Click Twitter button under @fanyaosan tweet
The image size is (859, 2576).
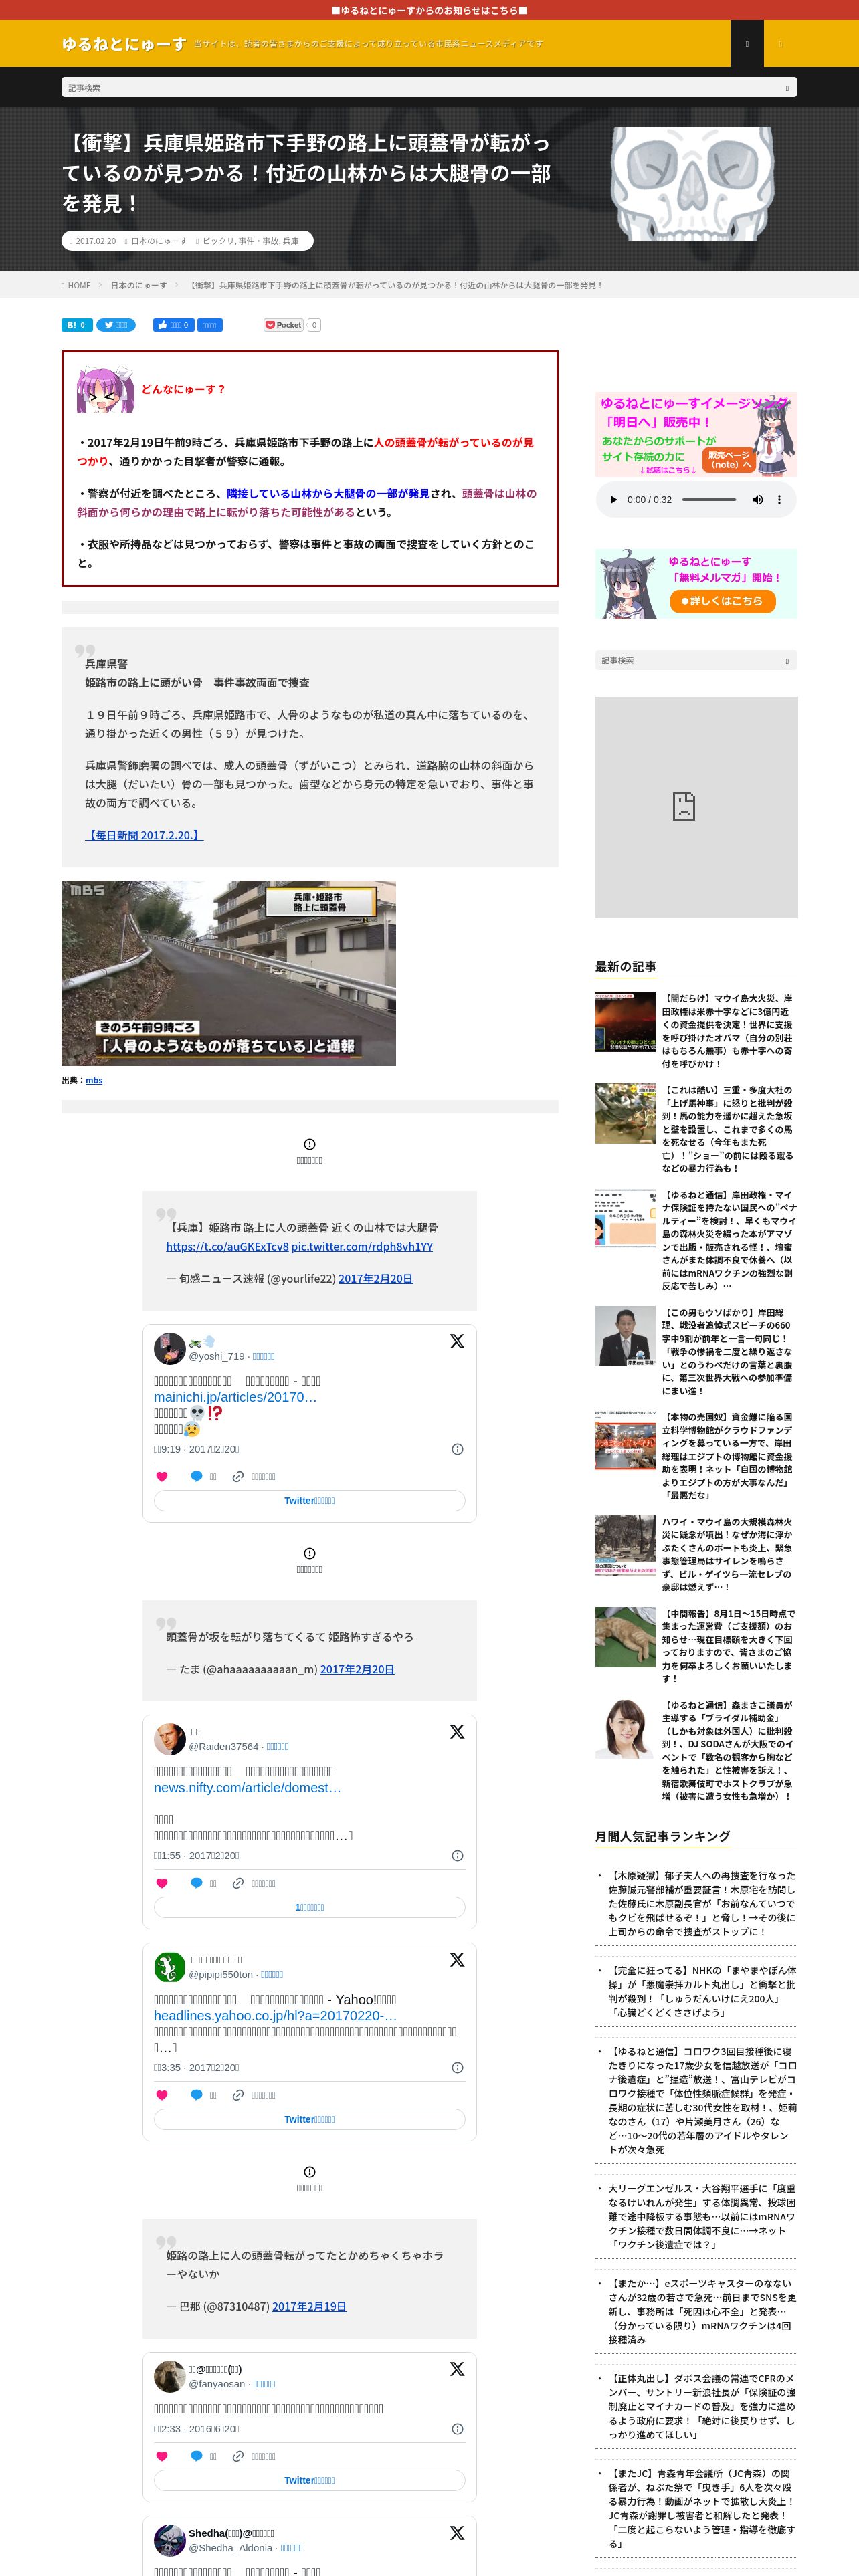point(309,2480)
